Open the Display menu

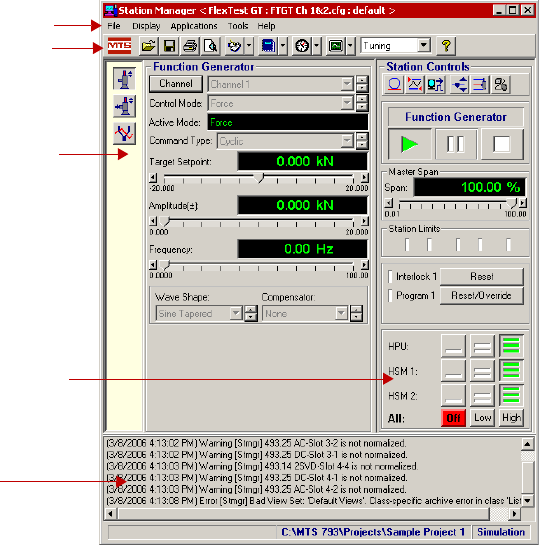(x=146, y=26)
